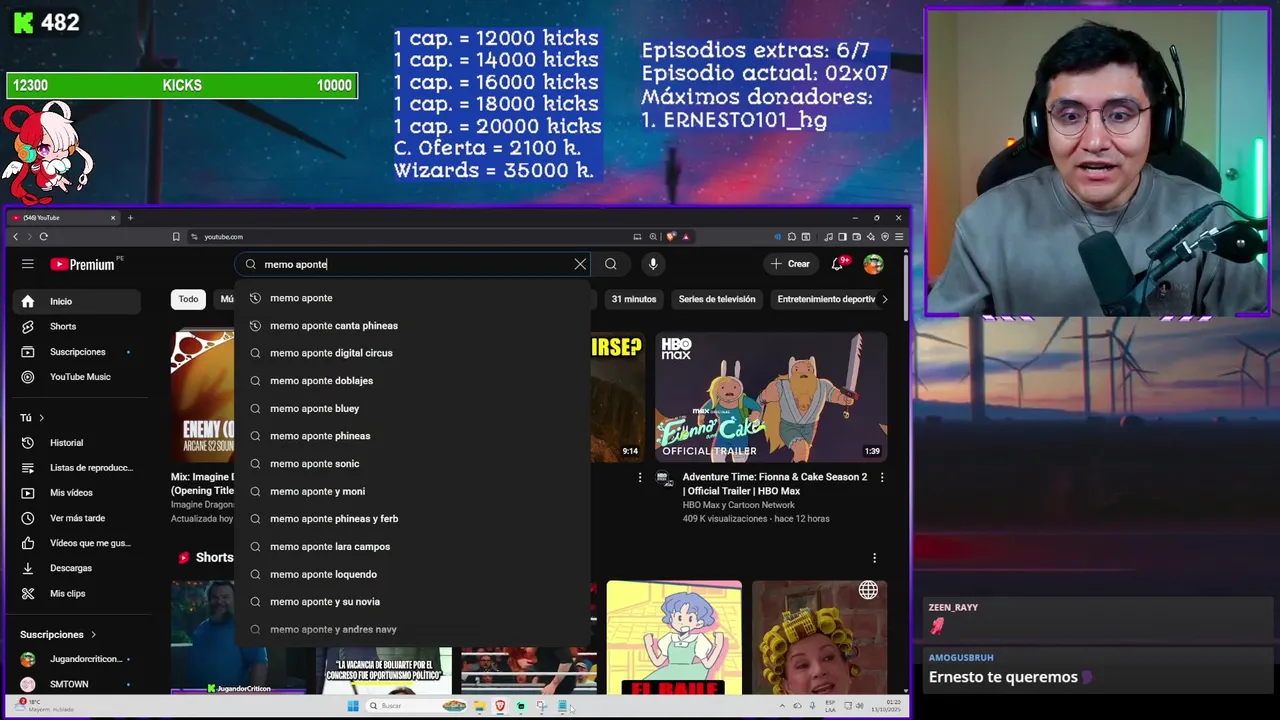This screenshot has height=720, width=1280.
Task: Select the Series de televisión chip
Action: [x=717, y=299]
